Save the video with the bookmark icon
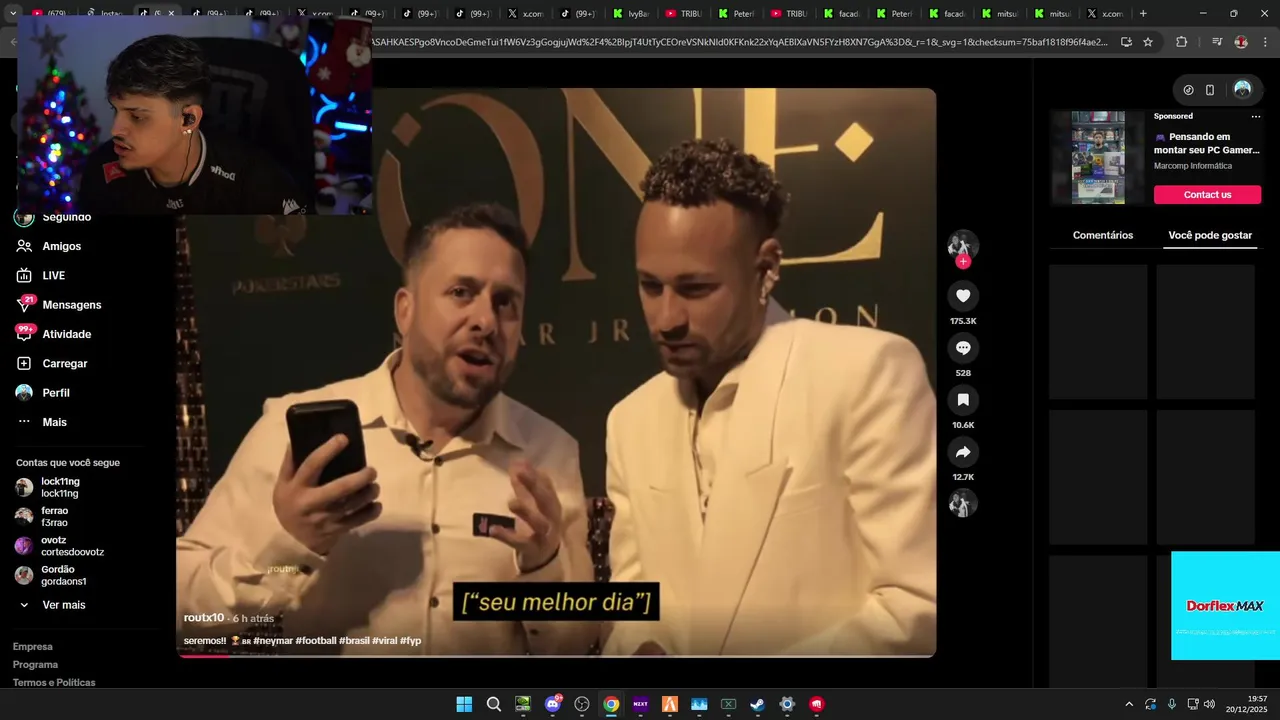 (x=963, y=400)
